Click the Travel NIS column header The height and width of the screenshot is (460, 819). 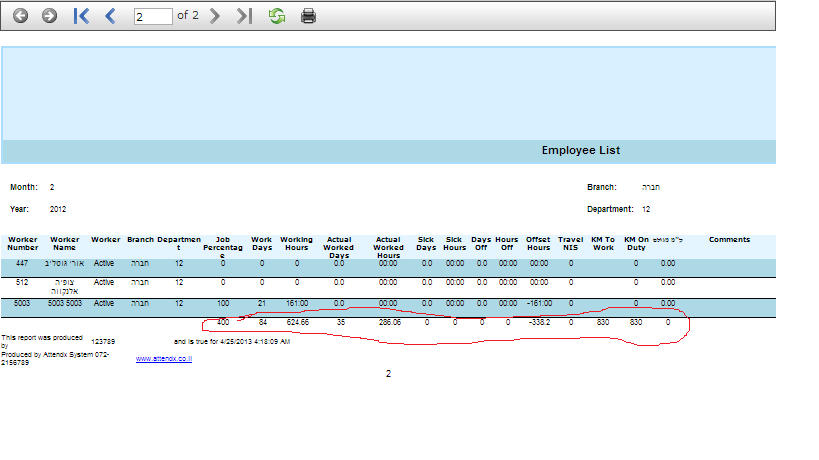pos(570,244)
